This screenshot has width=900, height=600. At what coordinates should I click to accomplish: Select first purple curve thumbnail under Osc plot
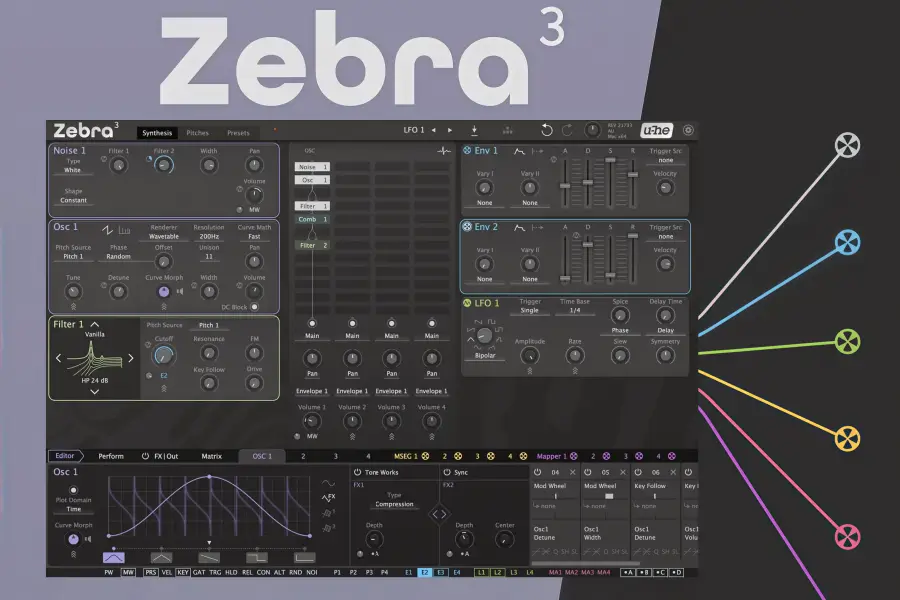114,557
